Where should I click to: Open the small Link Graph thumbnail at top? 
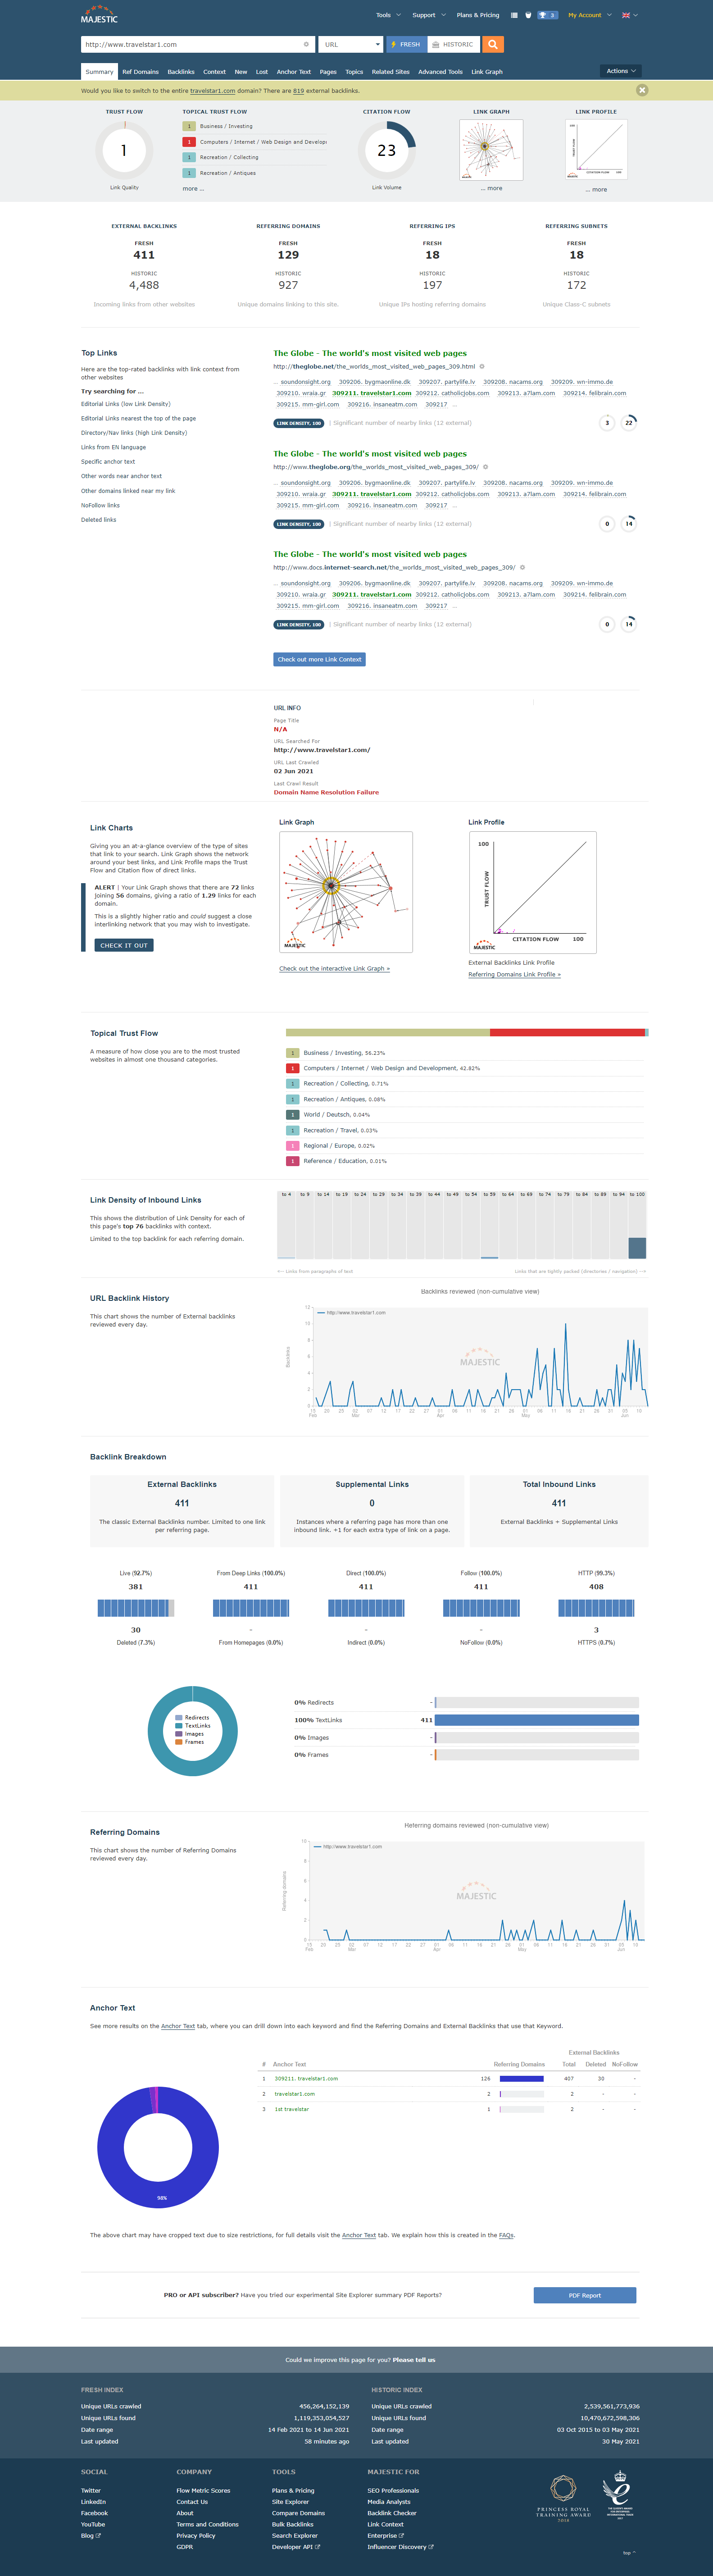[x=491, y=150]
